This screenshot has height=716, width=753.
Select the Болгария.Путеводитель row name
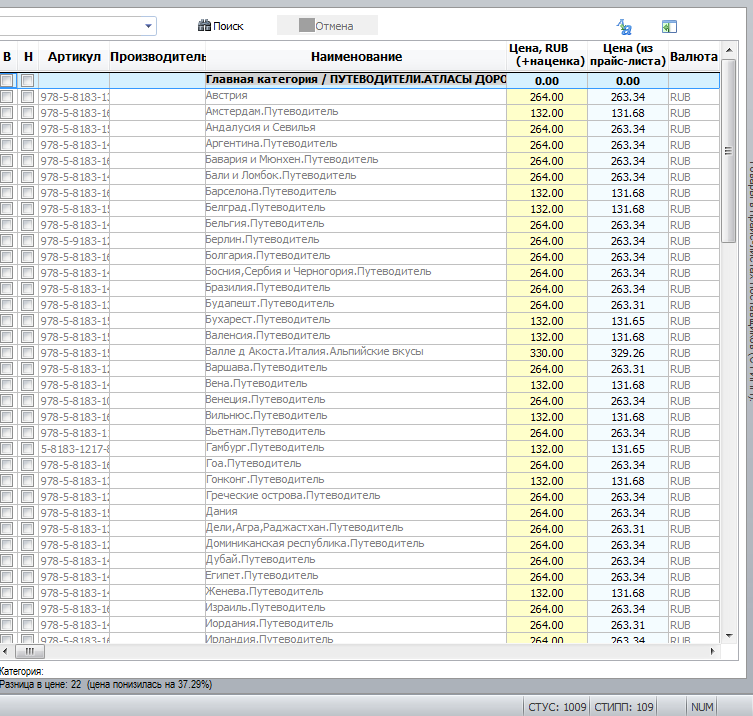pos(268,255)
